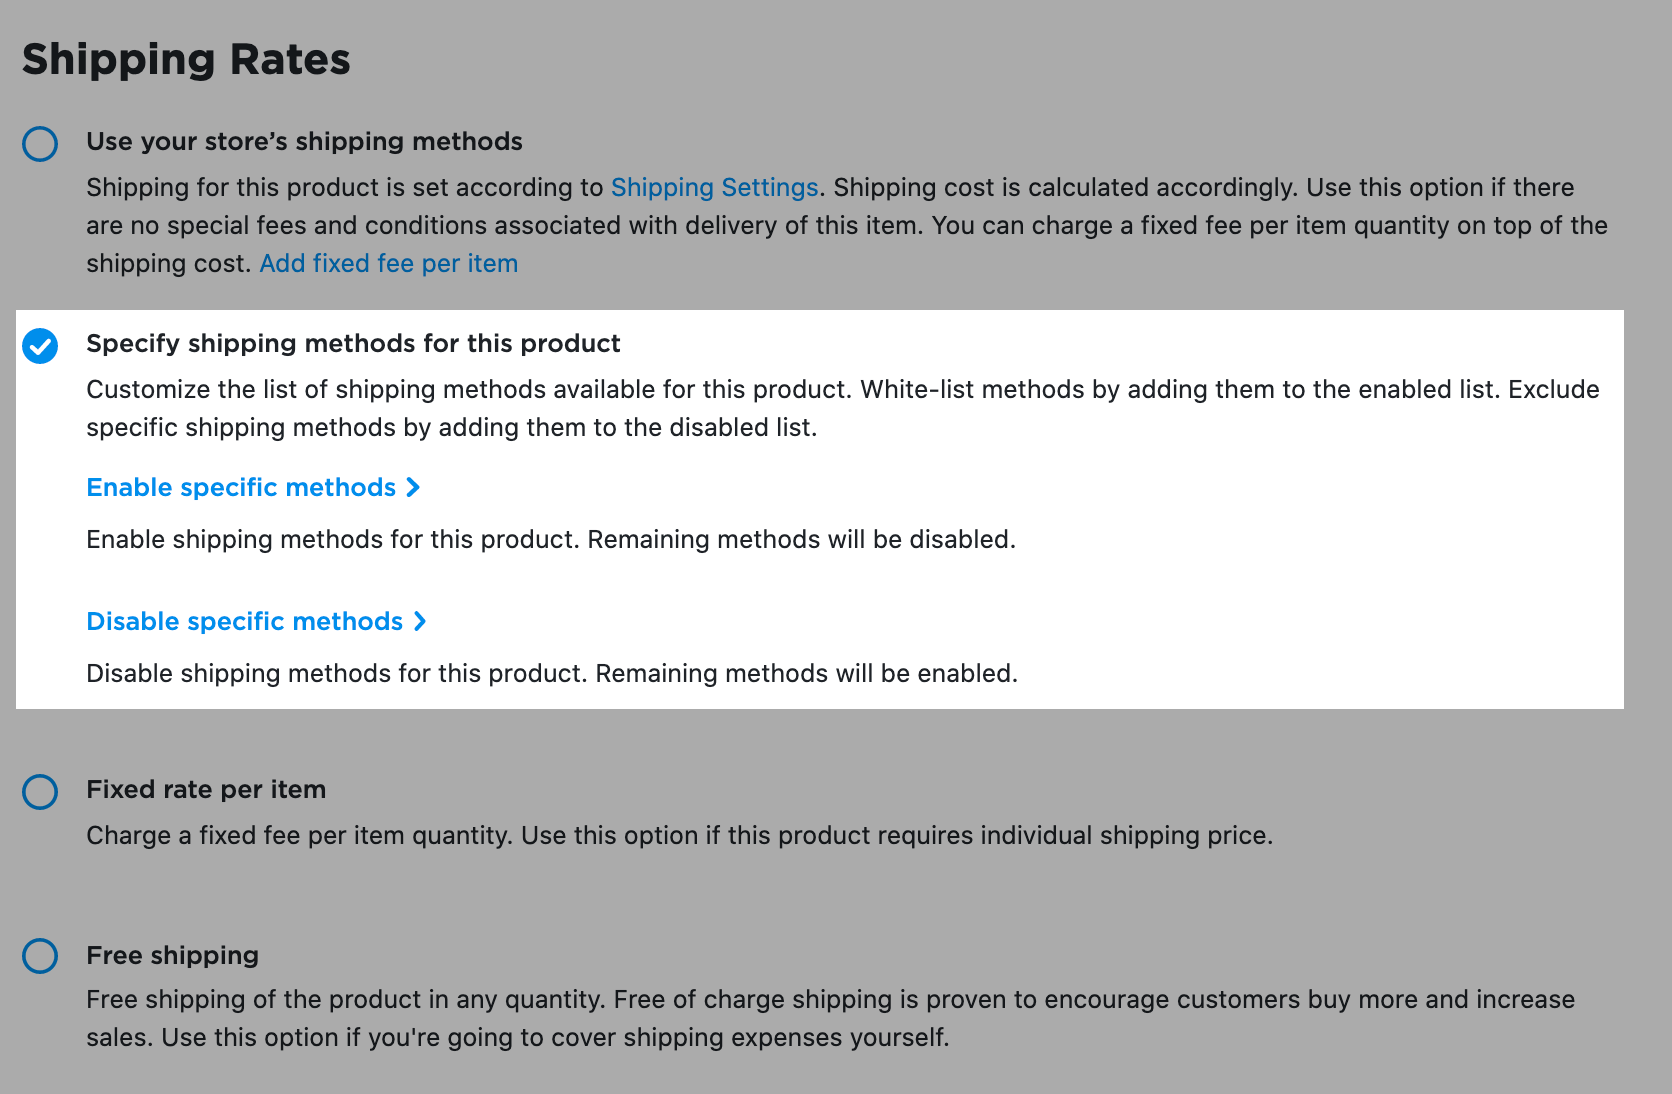Click the 'Free shipping' option label text
The image size is (1672, 1094).
pos(172,956)
